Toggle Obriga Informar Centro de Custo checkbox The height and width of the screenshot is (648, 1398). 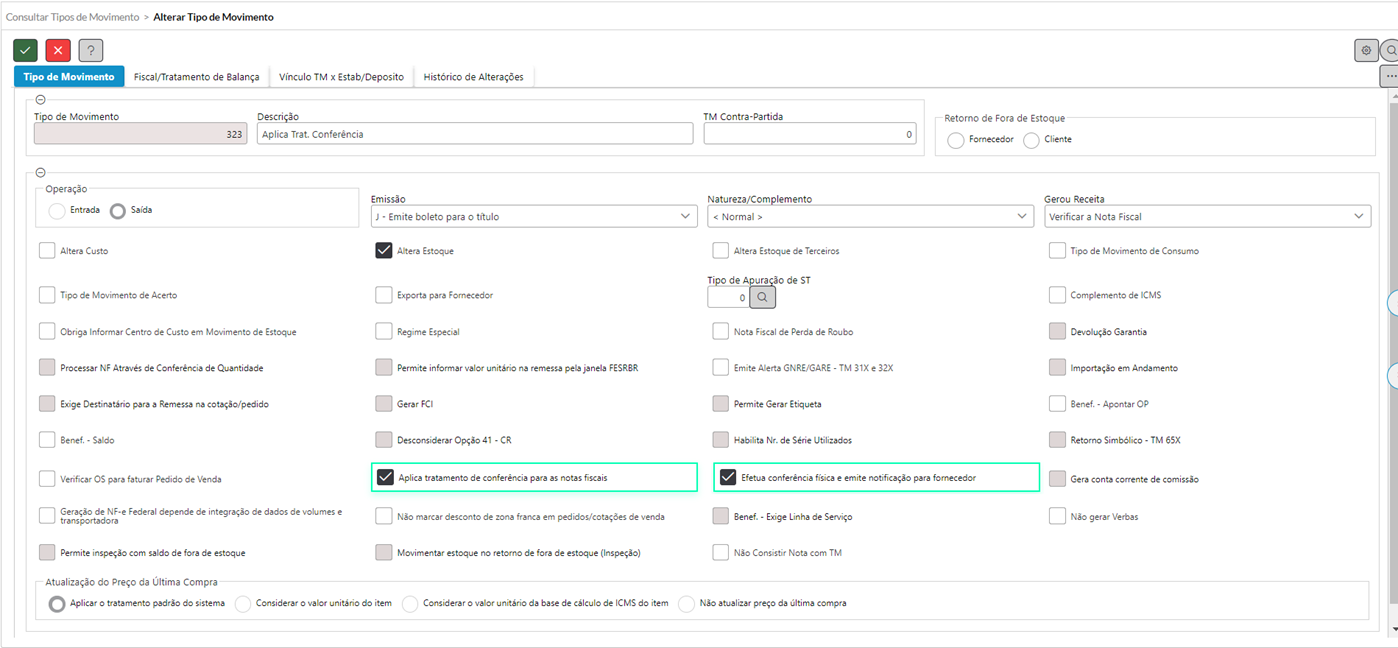[47, 331]
